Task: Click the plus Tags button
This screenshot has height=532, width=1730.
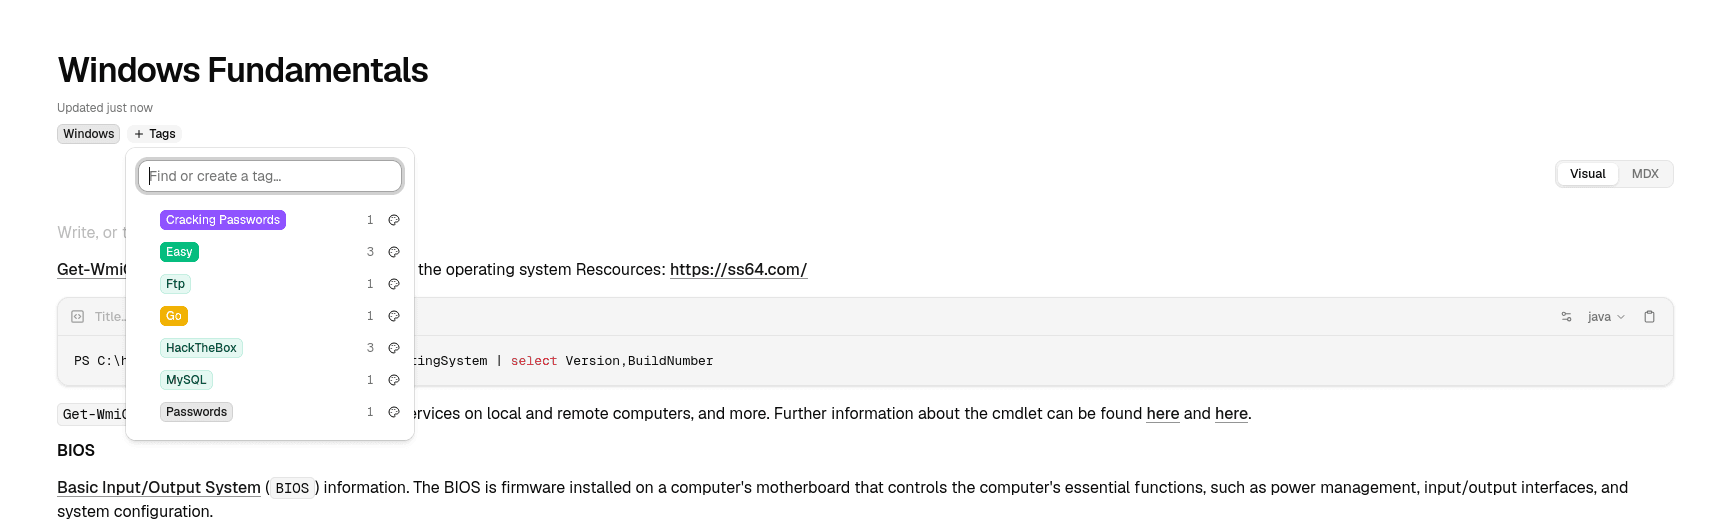Action: (155, 134)
